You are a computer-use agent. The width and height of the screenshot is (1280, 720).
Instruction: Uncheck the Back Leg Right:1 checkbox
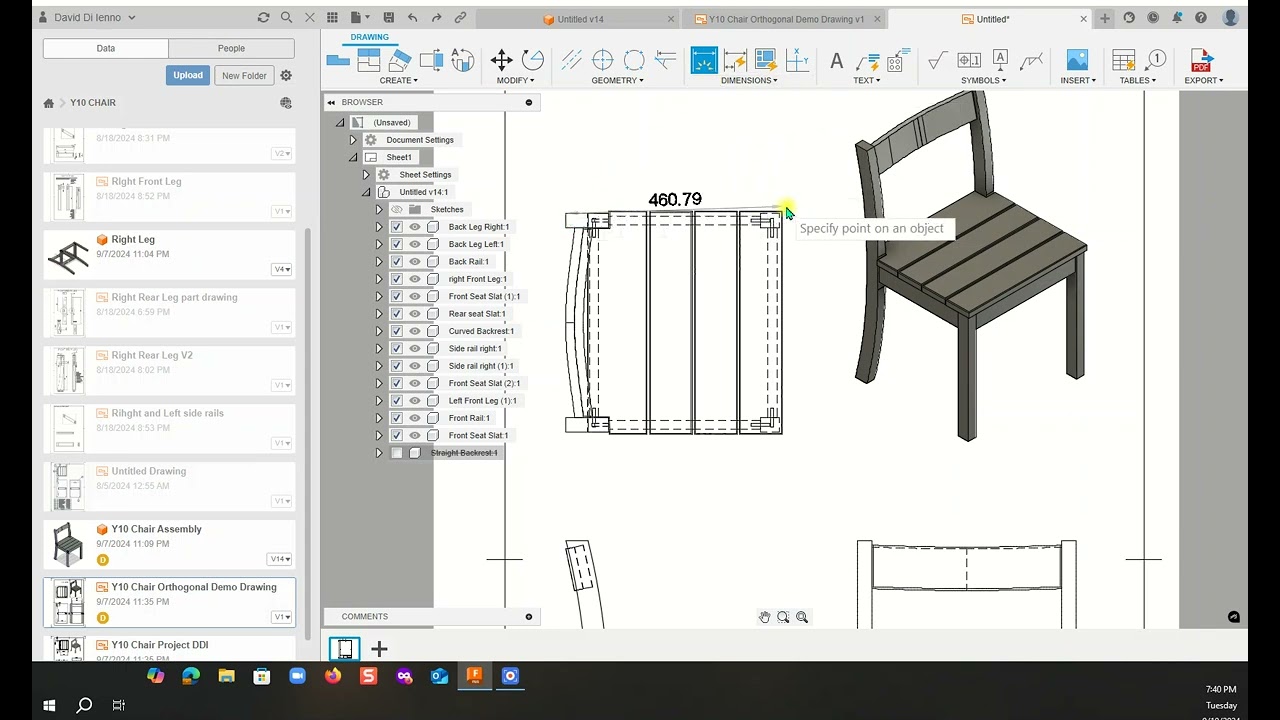[x=397, y=227]
